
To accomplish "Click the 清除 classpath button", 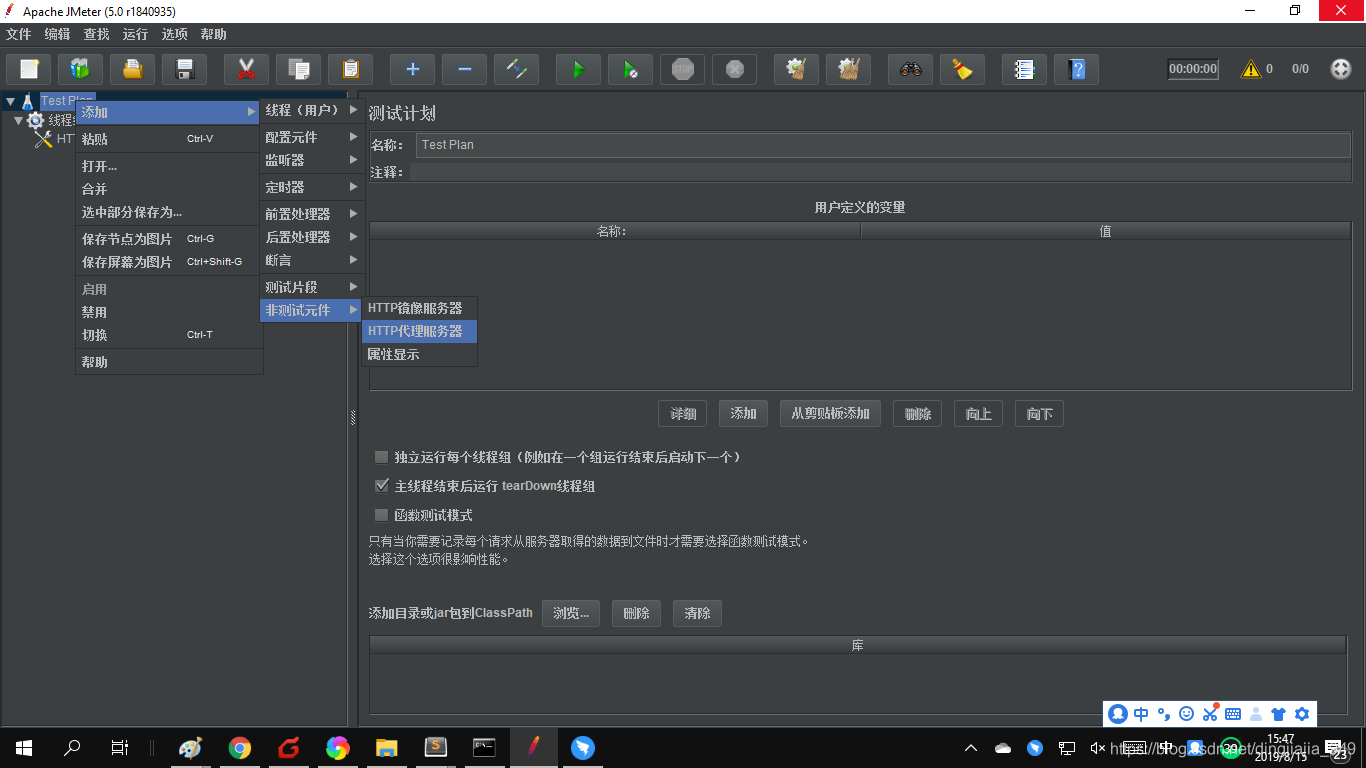I will coord(697,613).
